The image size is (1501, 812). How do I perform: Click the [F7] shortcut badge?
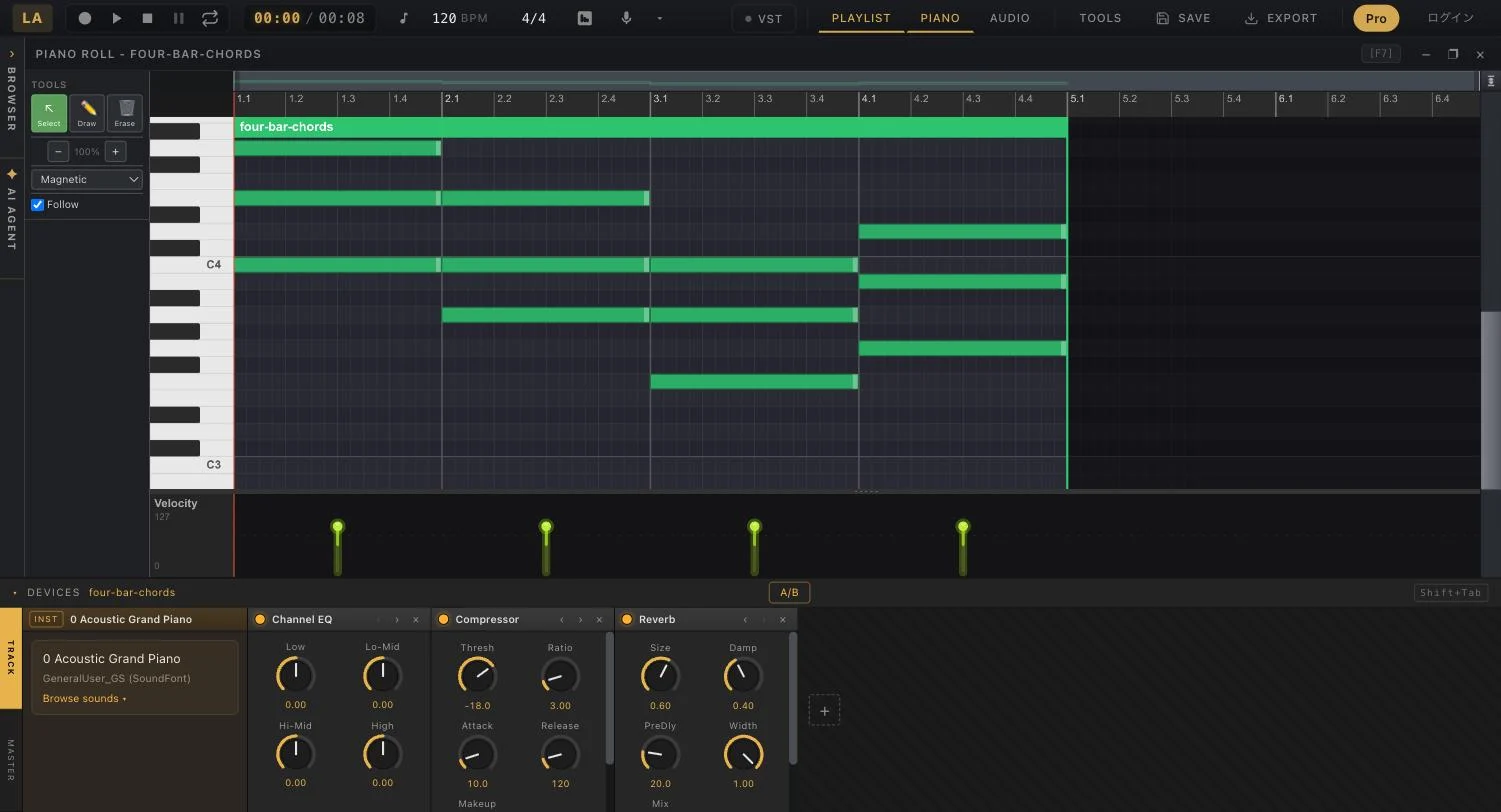pyautogui.click(x=1381, y=54)
